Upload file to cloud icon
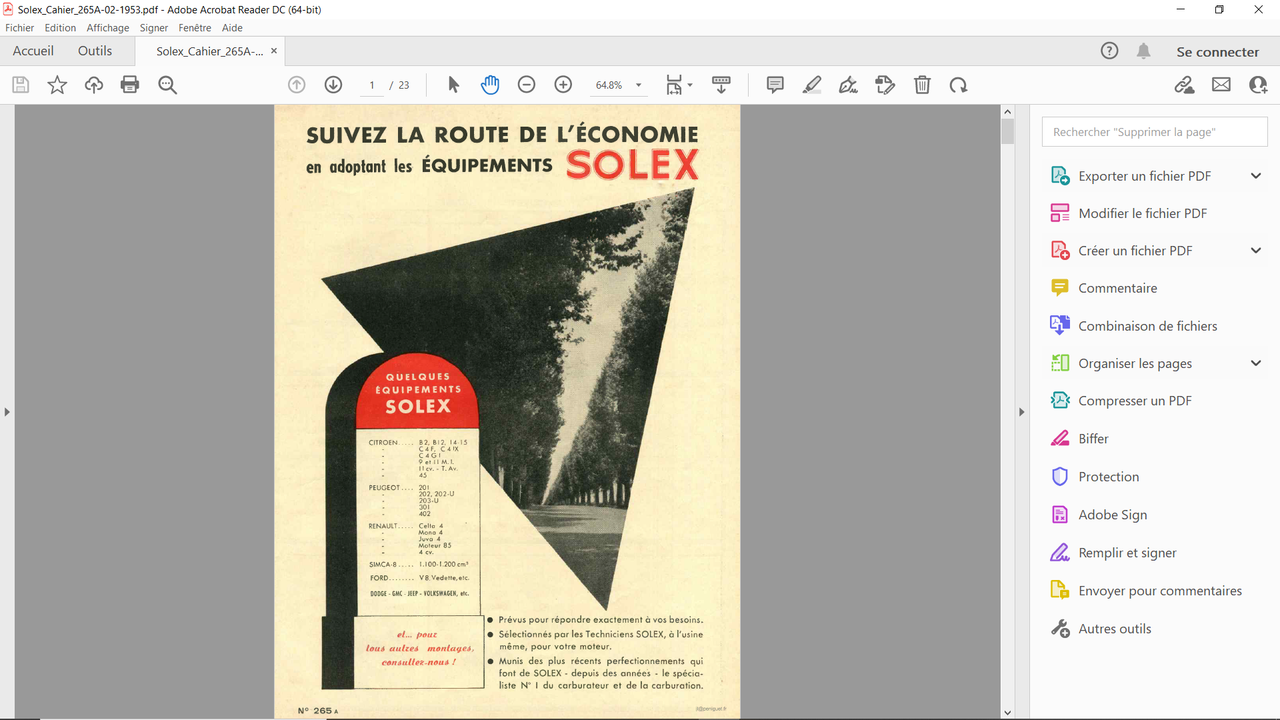Viewport: 1280px width, 720px height. click(x=94, y=85)
